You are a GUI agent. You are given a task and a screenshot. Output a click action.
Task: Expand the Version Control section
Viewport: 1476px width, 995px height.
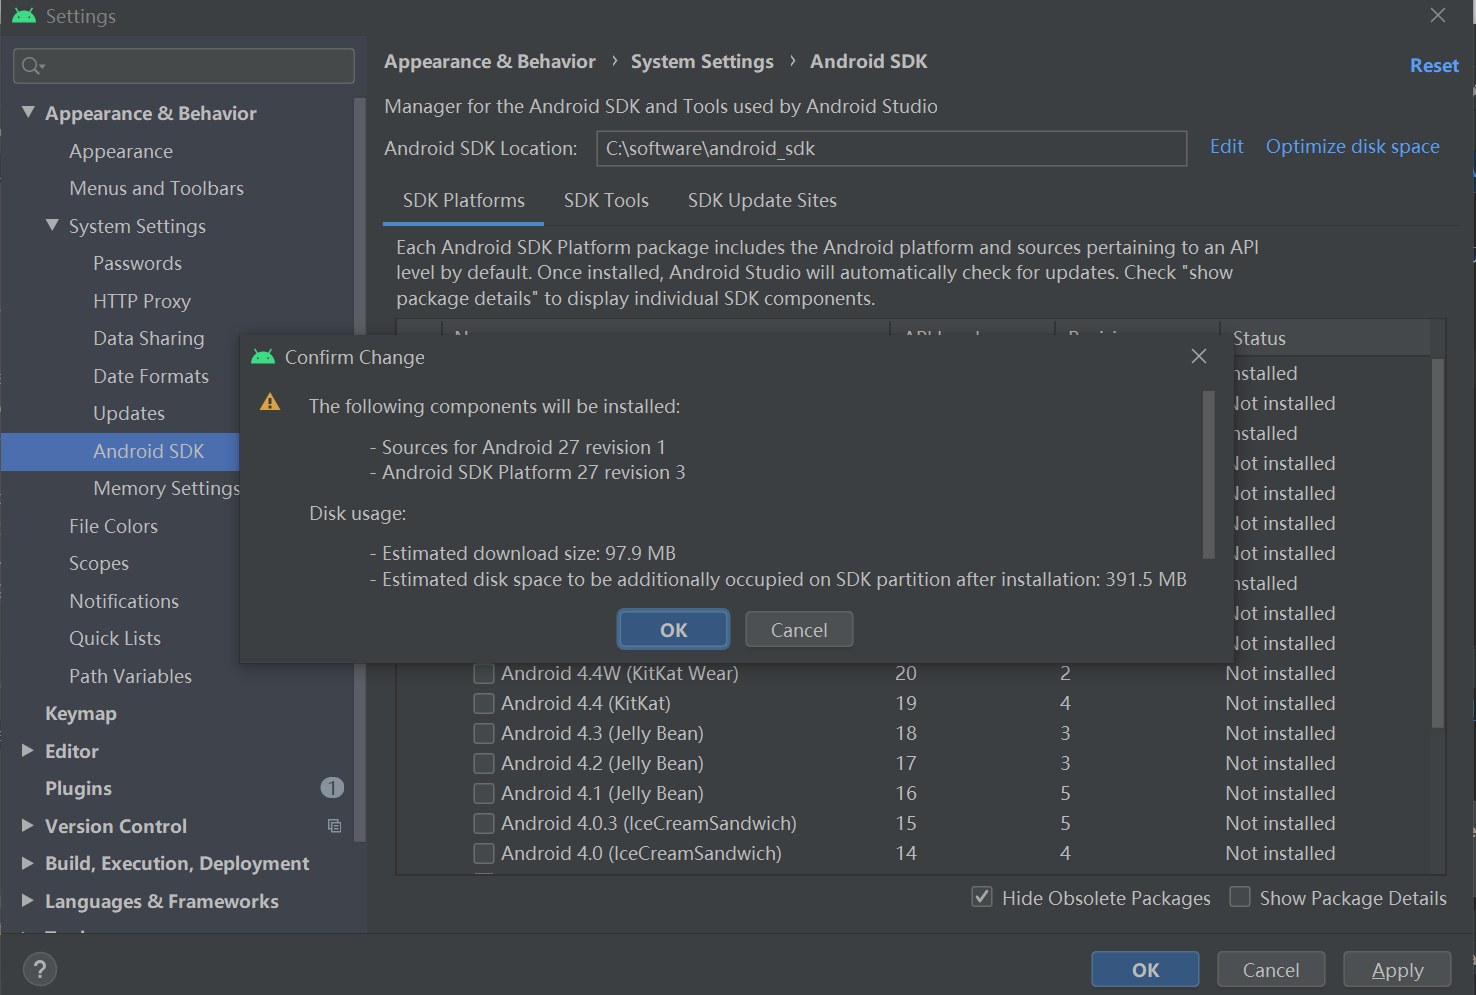click(x=28, y=826)
